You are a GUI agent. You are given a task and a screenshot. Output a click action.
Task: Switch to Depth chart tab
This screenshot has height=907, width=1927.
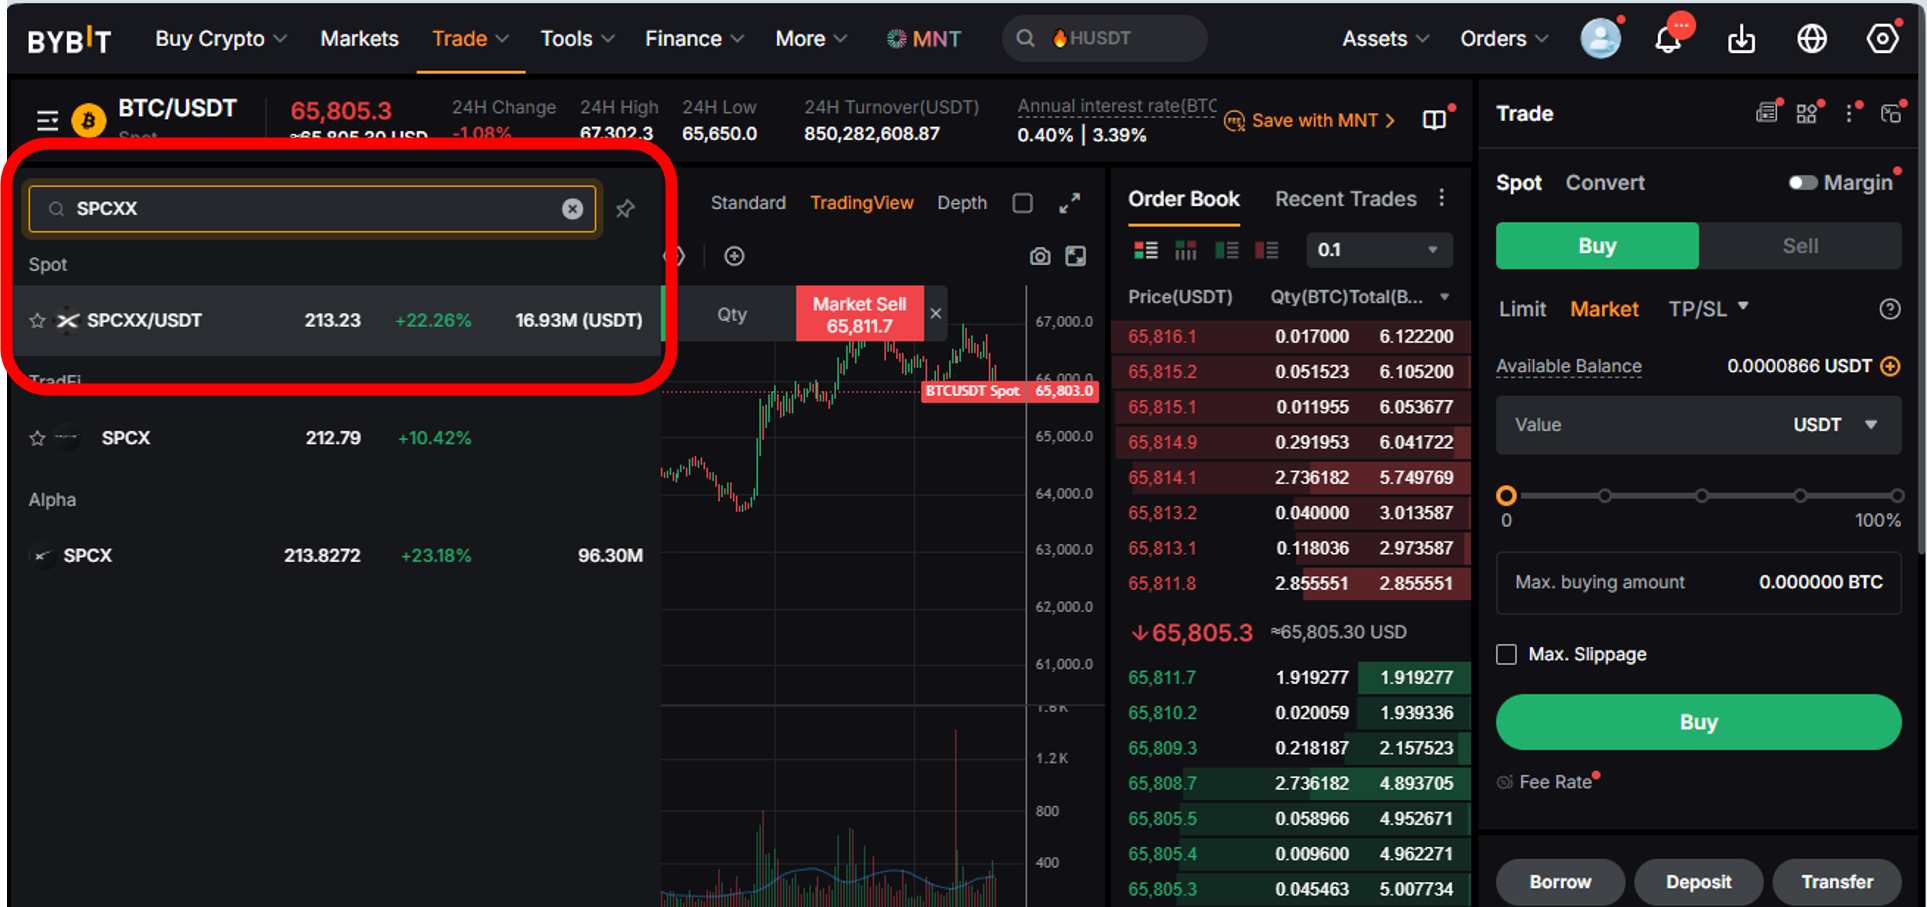962,203
